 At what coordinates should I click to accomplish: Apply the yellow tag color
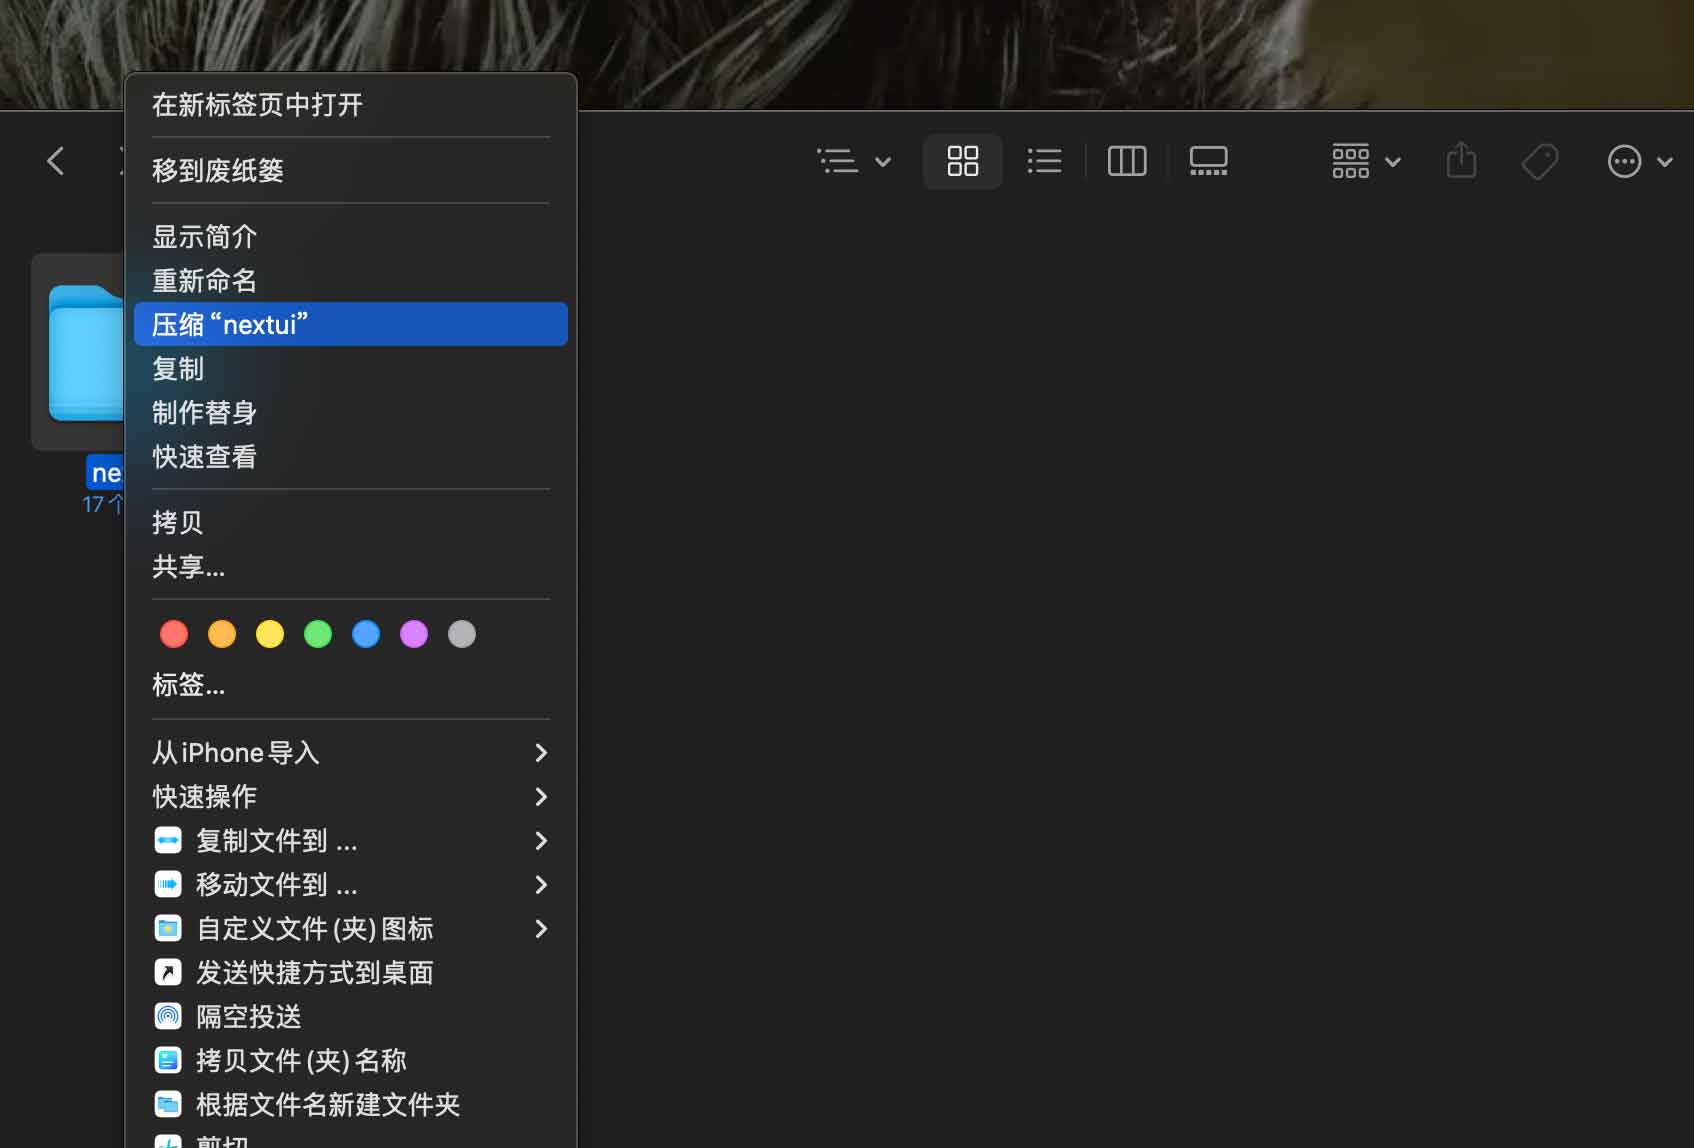point(270,634)
